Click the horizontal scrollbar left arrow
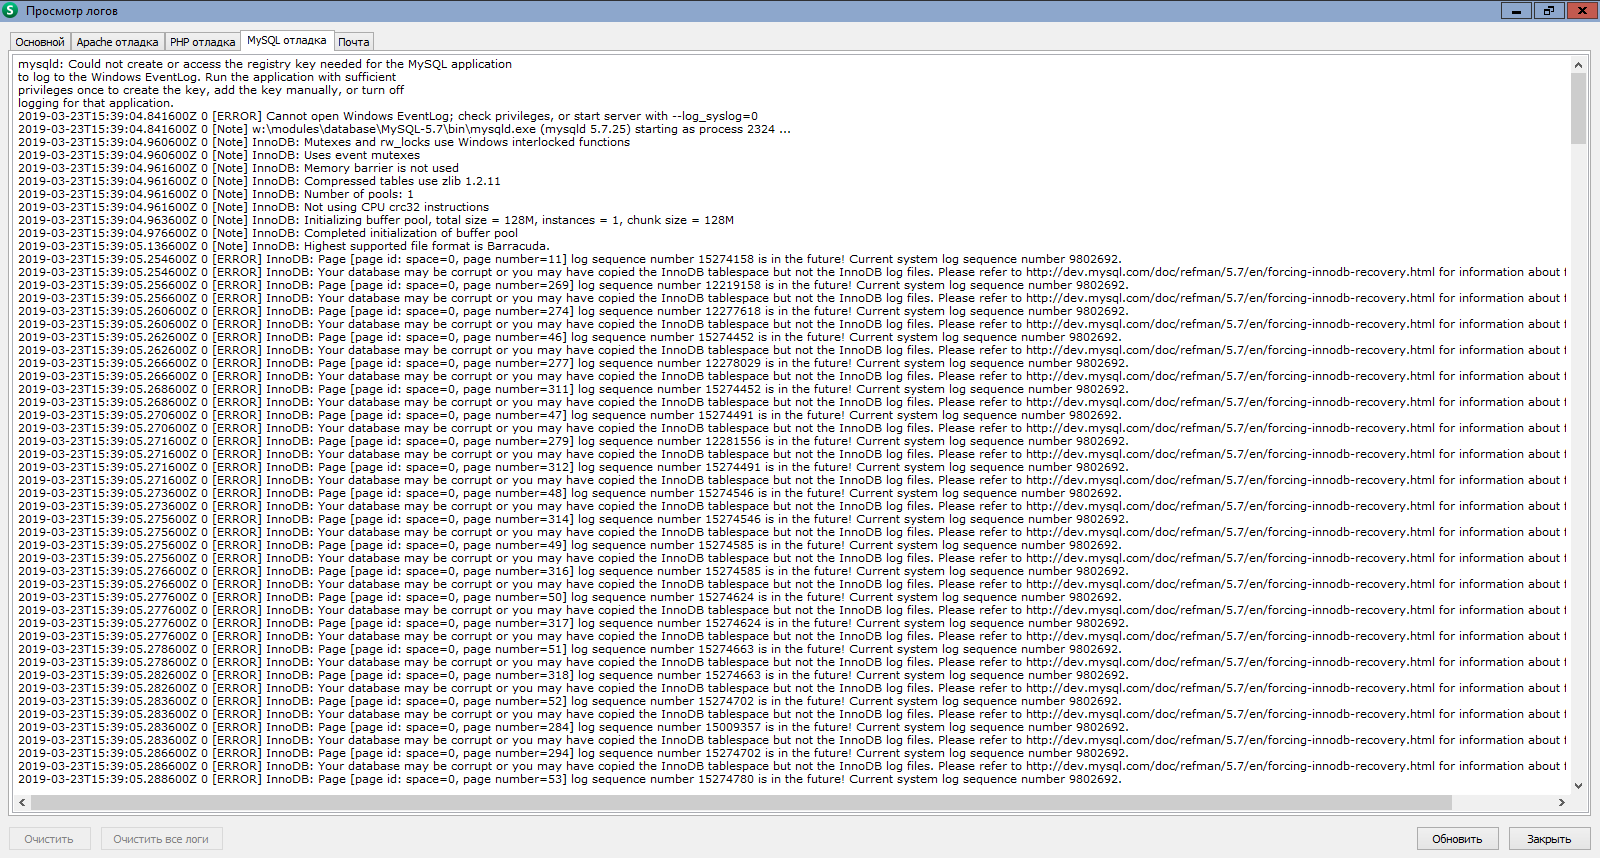The width and height of the screenshot is (1600, 858). point(23,802)
